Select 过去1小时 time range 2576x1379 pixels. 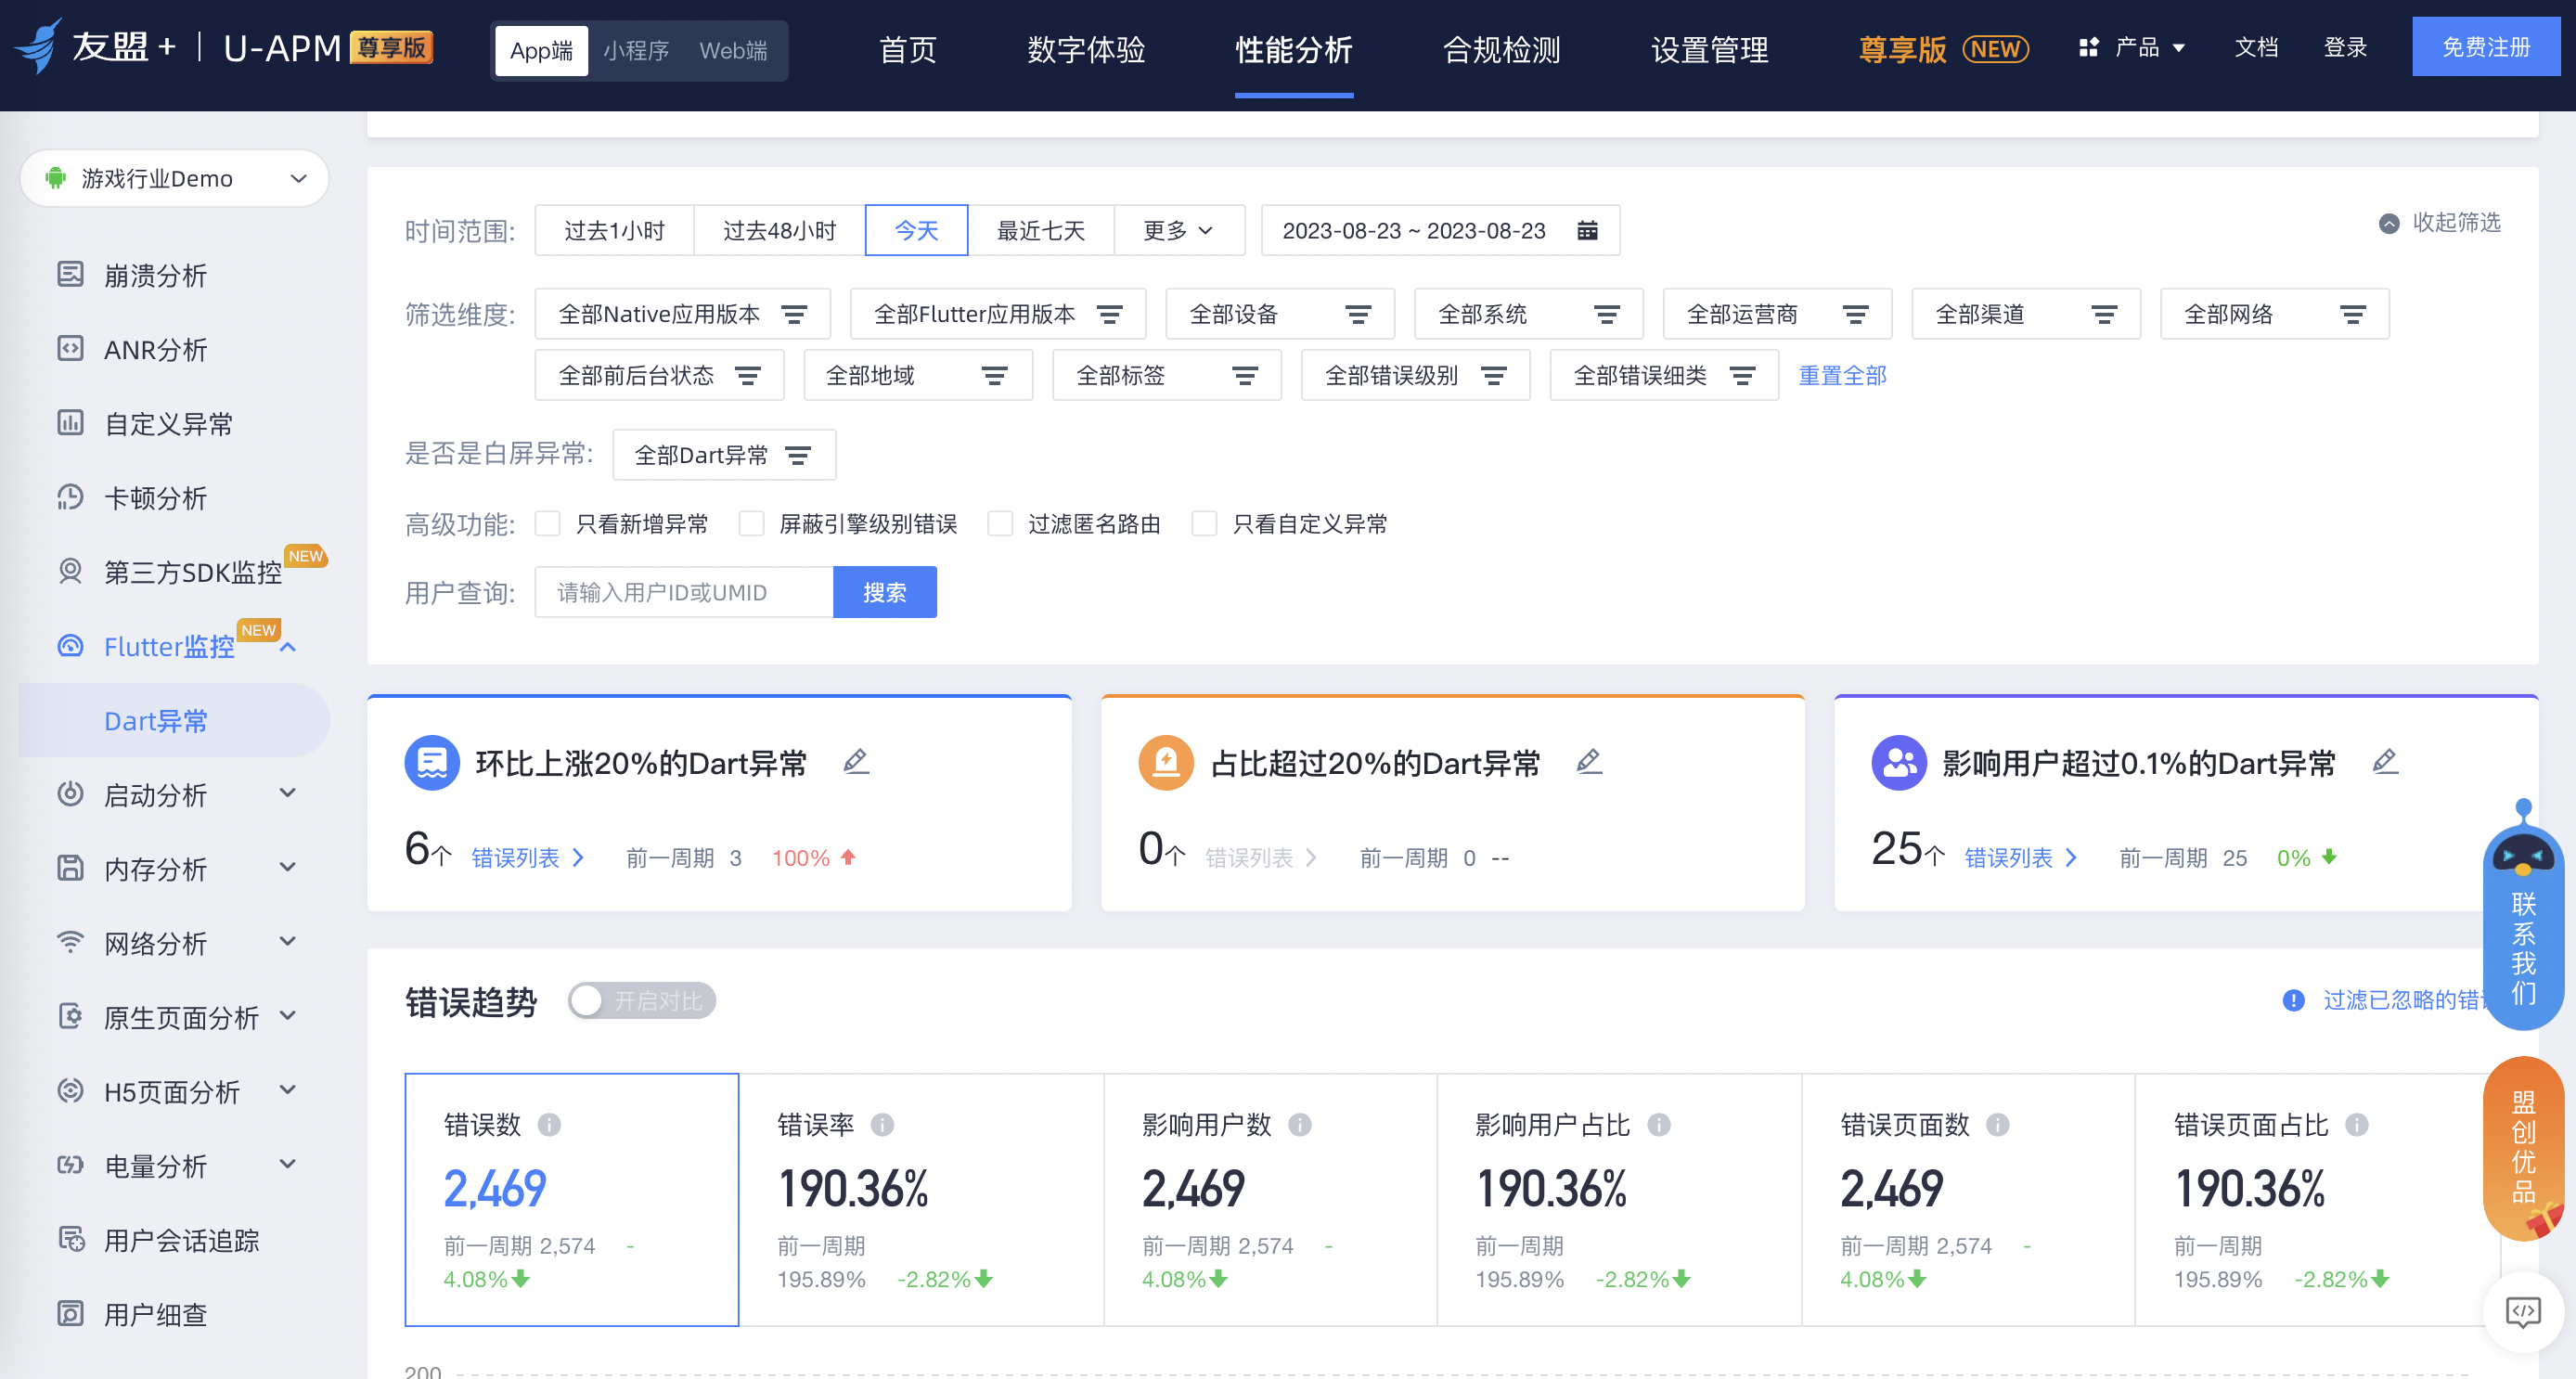[614, 231]
